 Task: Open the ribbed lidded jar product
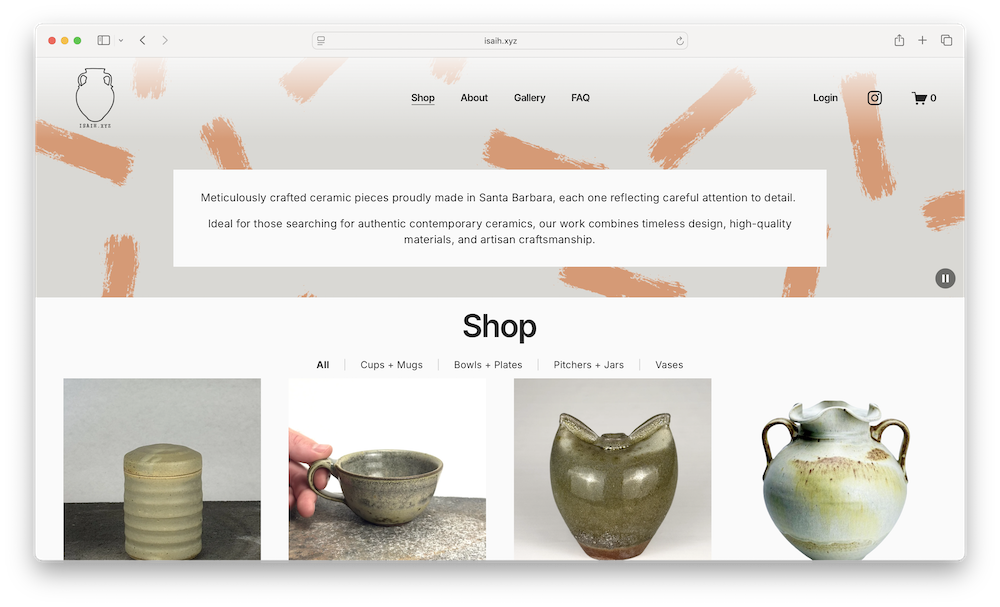click(x=162, y=469)
